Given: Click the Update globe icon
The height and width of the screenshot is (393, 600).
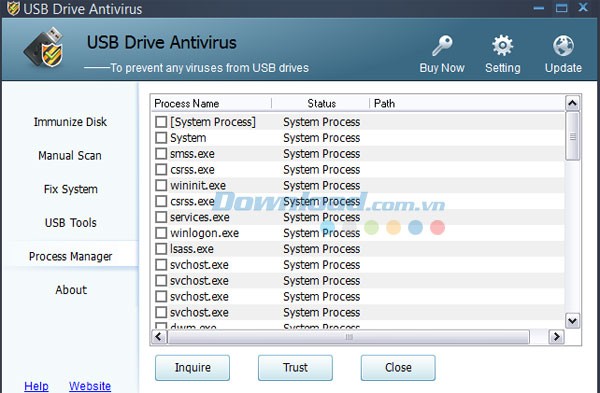Looking at the screenshot, I should 563,45.
